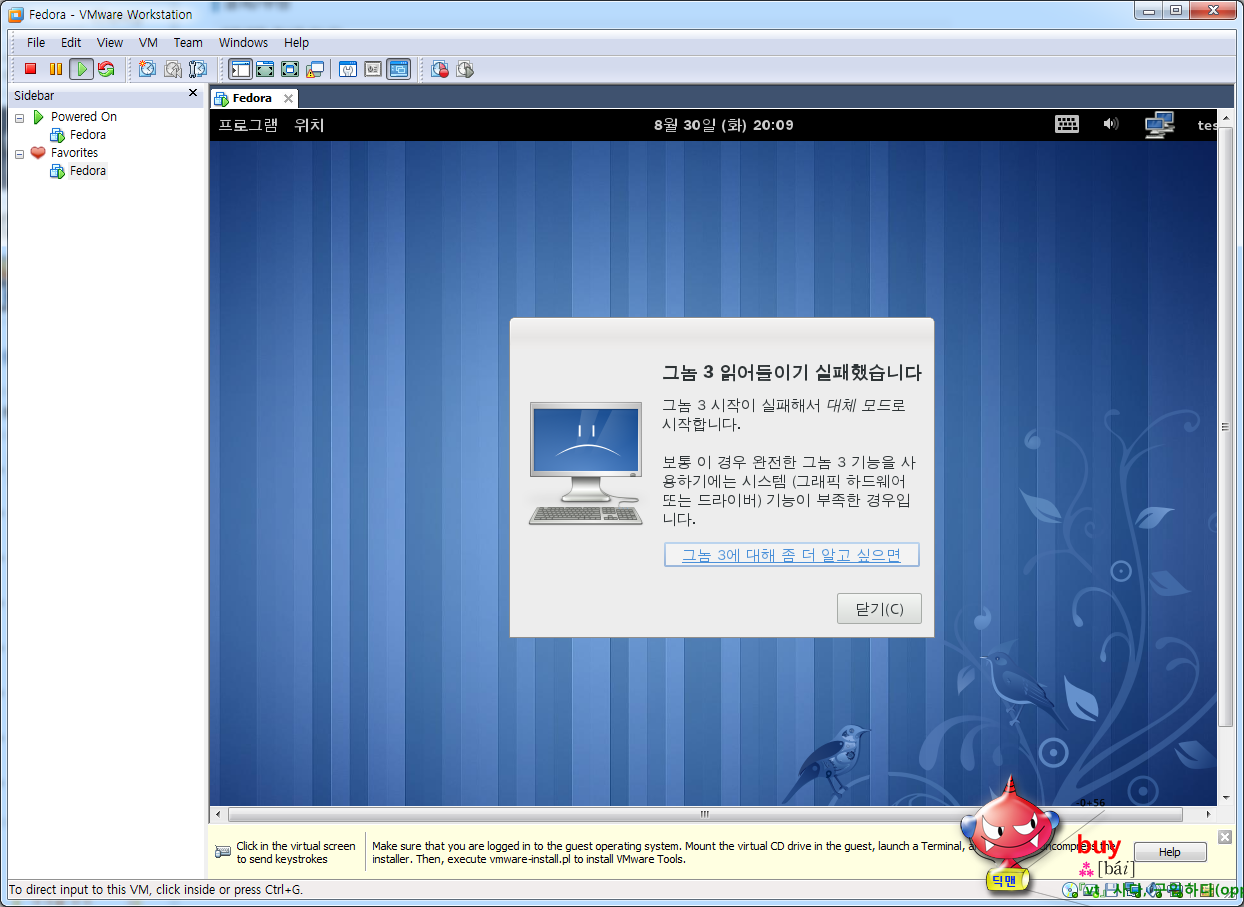Open the VM menu
This screenshot has height=907, width=1244.
click(148, 43)
